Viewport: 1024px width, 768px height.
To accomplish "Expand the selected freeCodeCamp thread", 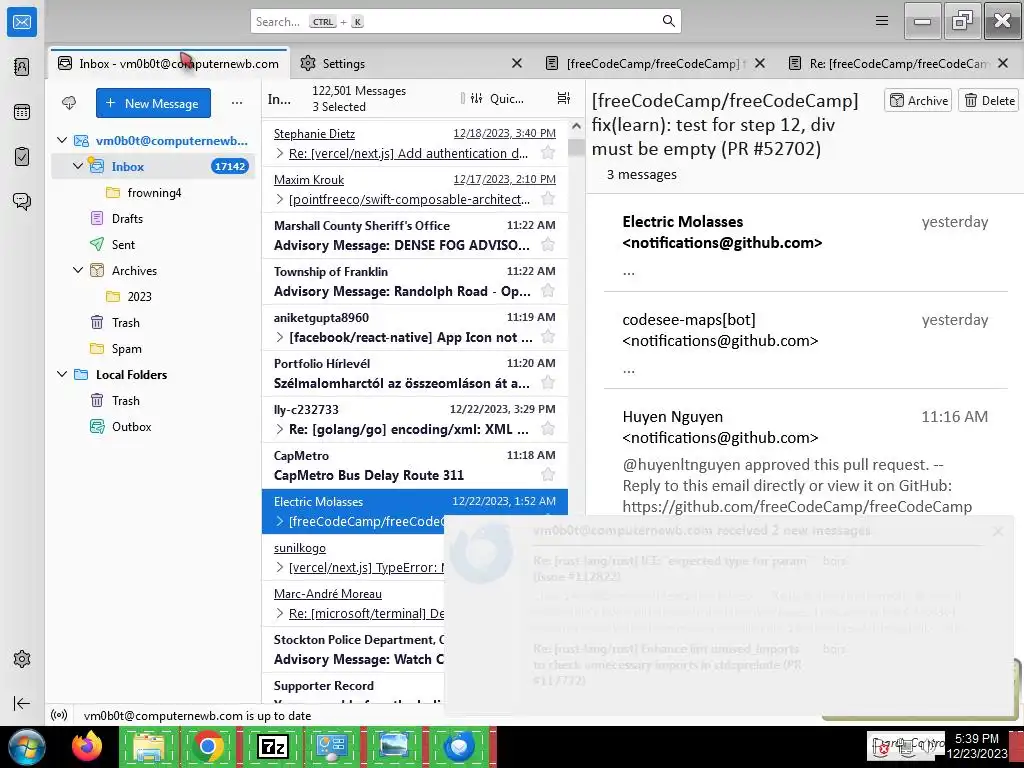I will coord(280,521).
